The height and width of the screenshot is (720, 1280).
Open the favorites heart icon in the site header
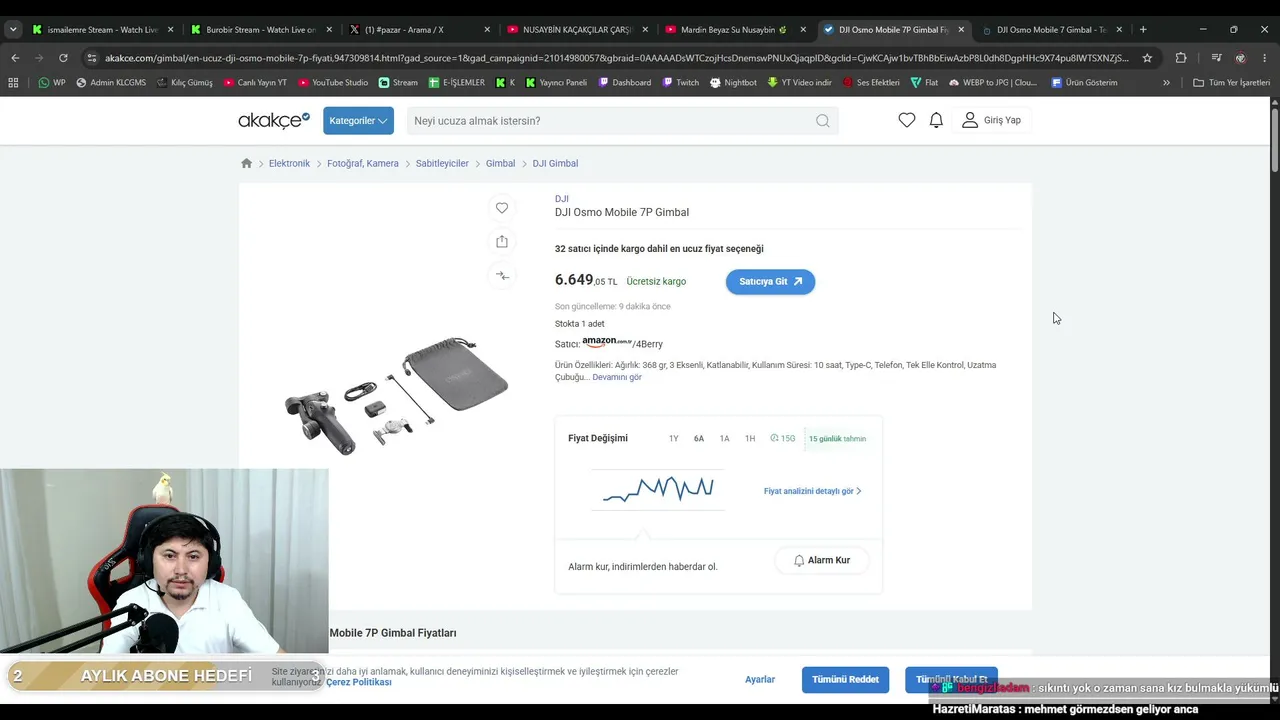pyautogui.click(x=907, y=120)
